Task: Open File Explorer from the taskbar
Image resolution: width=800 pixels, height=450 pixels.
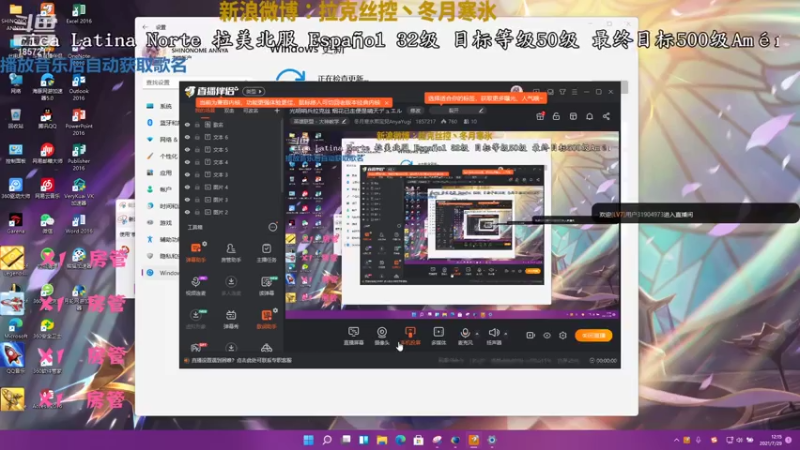Action: coord(382,440)
